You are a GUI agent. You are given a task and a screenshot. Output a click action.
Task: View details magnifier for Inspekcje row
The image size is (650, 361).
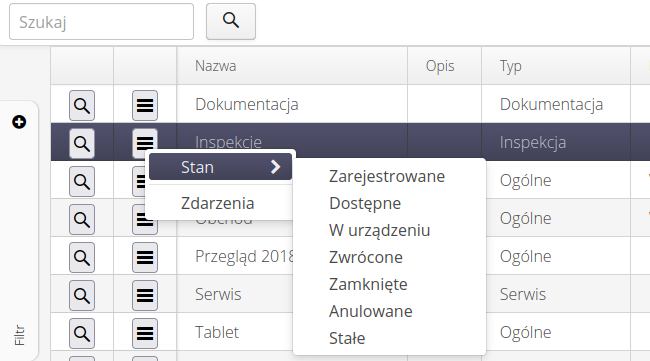point(82,144)
